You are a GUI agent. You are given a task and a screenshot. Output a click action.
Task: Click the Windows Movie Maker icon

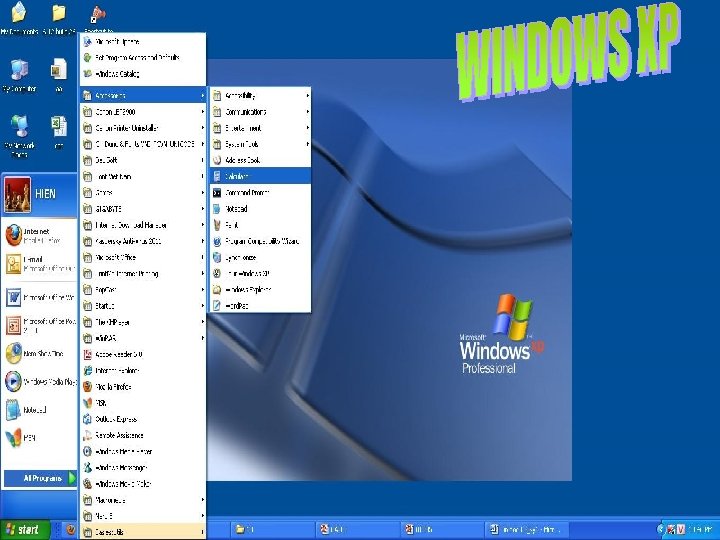(x=87, y=484)
